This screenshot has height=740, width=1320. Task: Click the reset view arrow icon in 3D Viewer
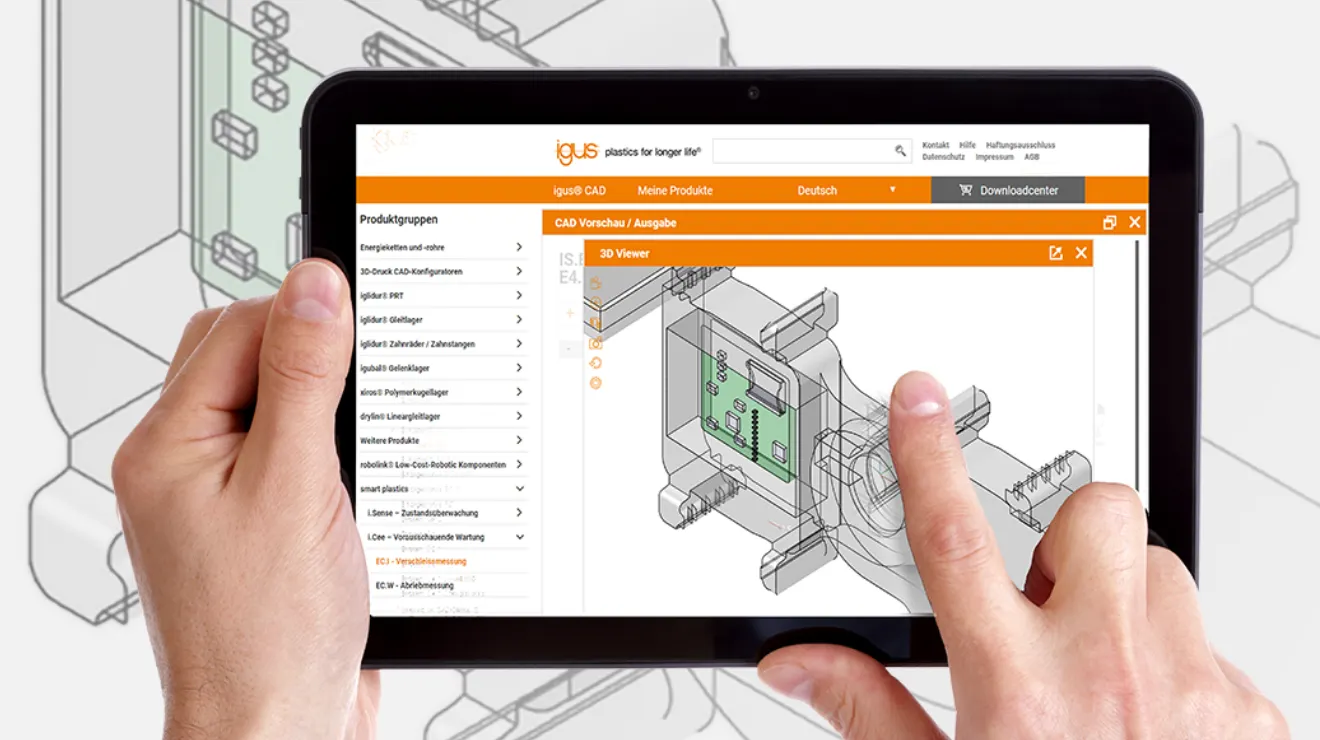coord(596,364)
